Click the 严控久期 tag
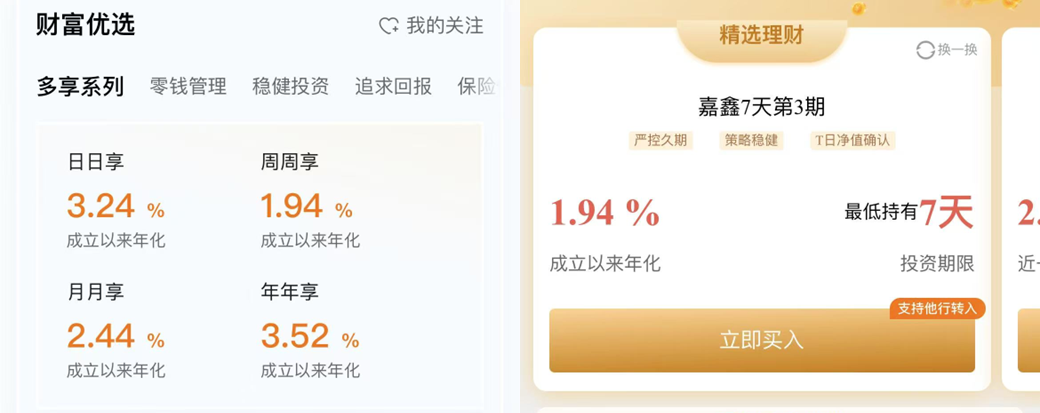 tap(661, 141)
